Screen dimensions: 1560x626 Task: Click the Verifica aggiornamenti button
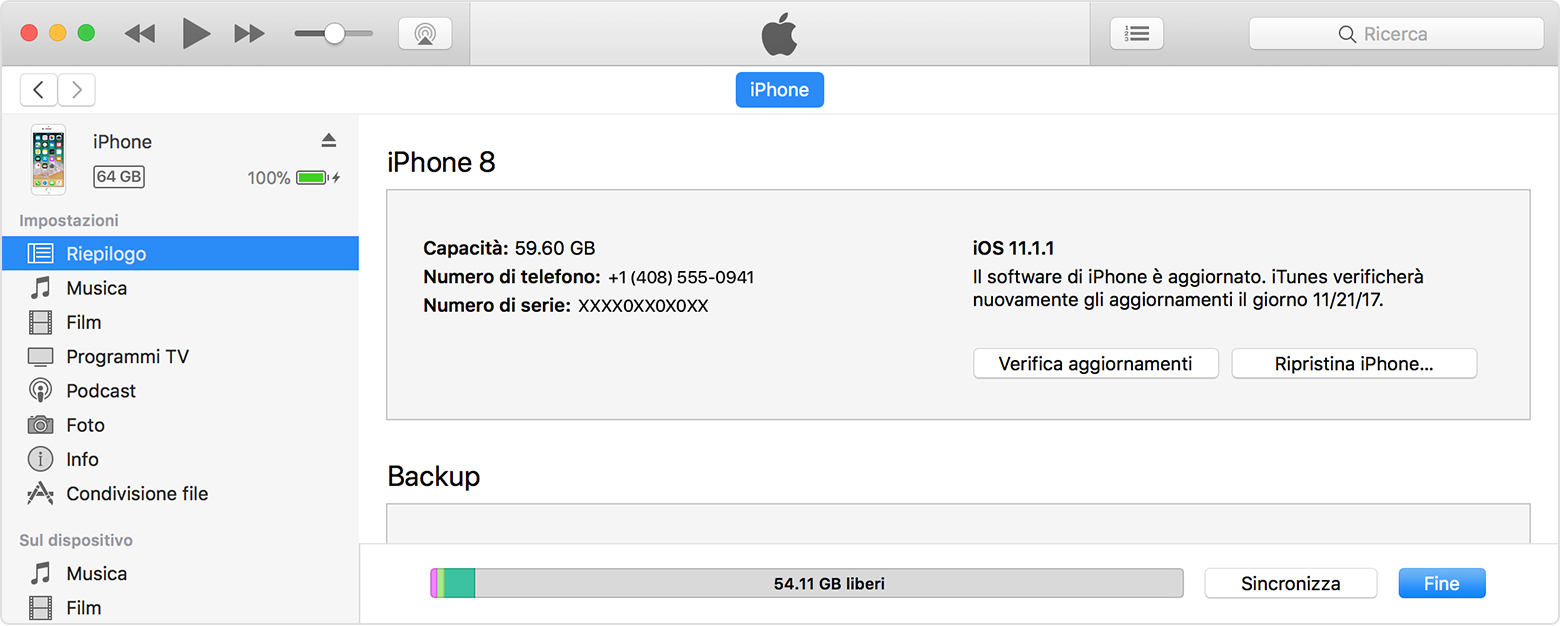pos(1095,364)
